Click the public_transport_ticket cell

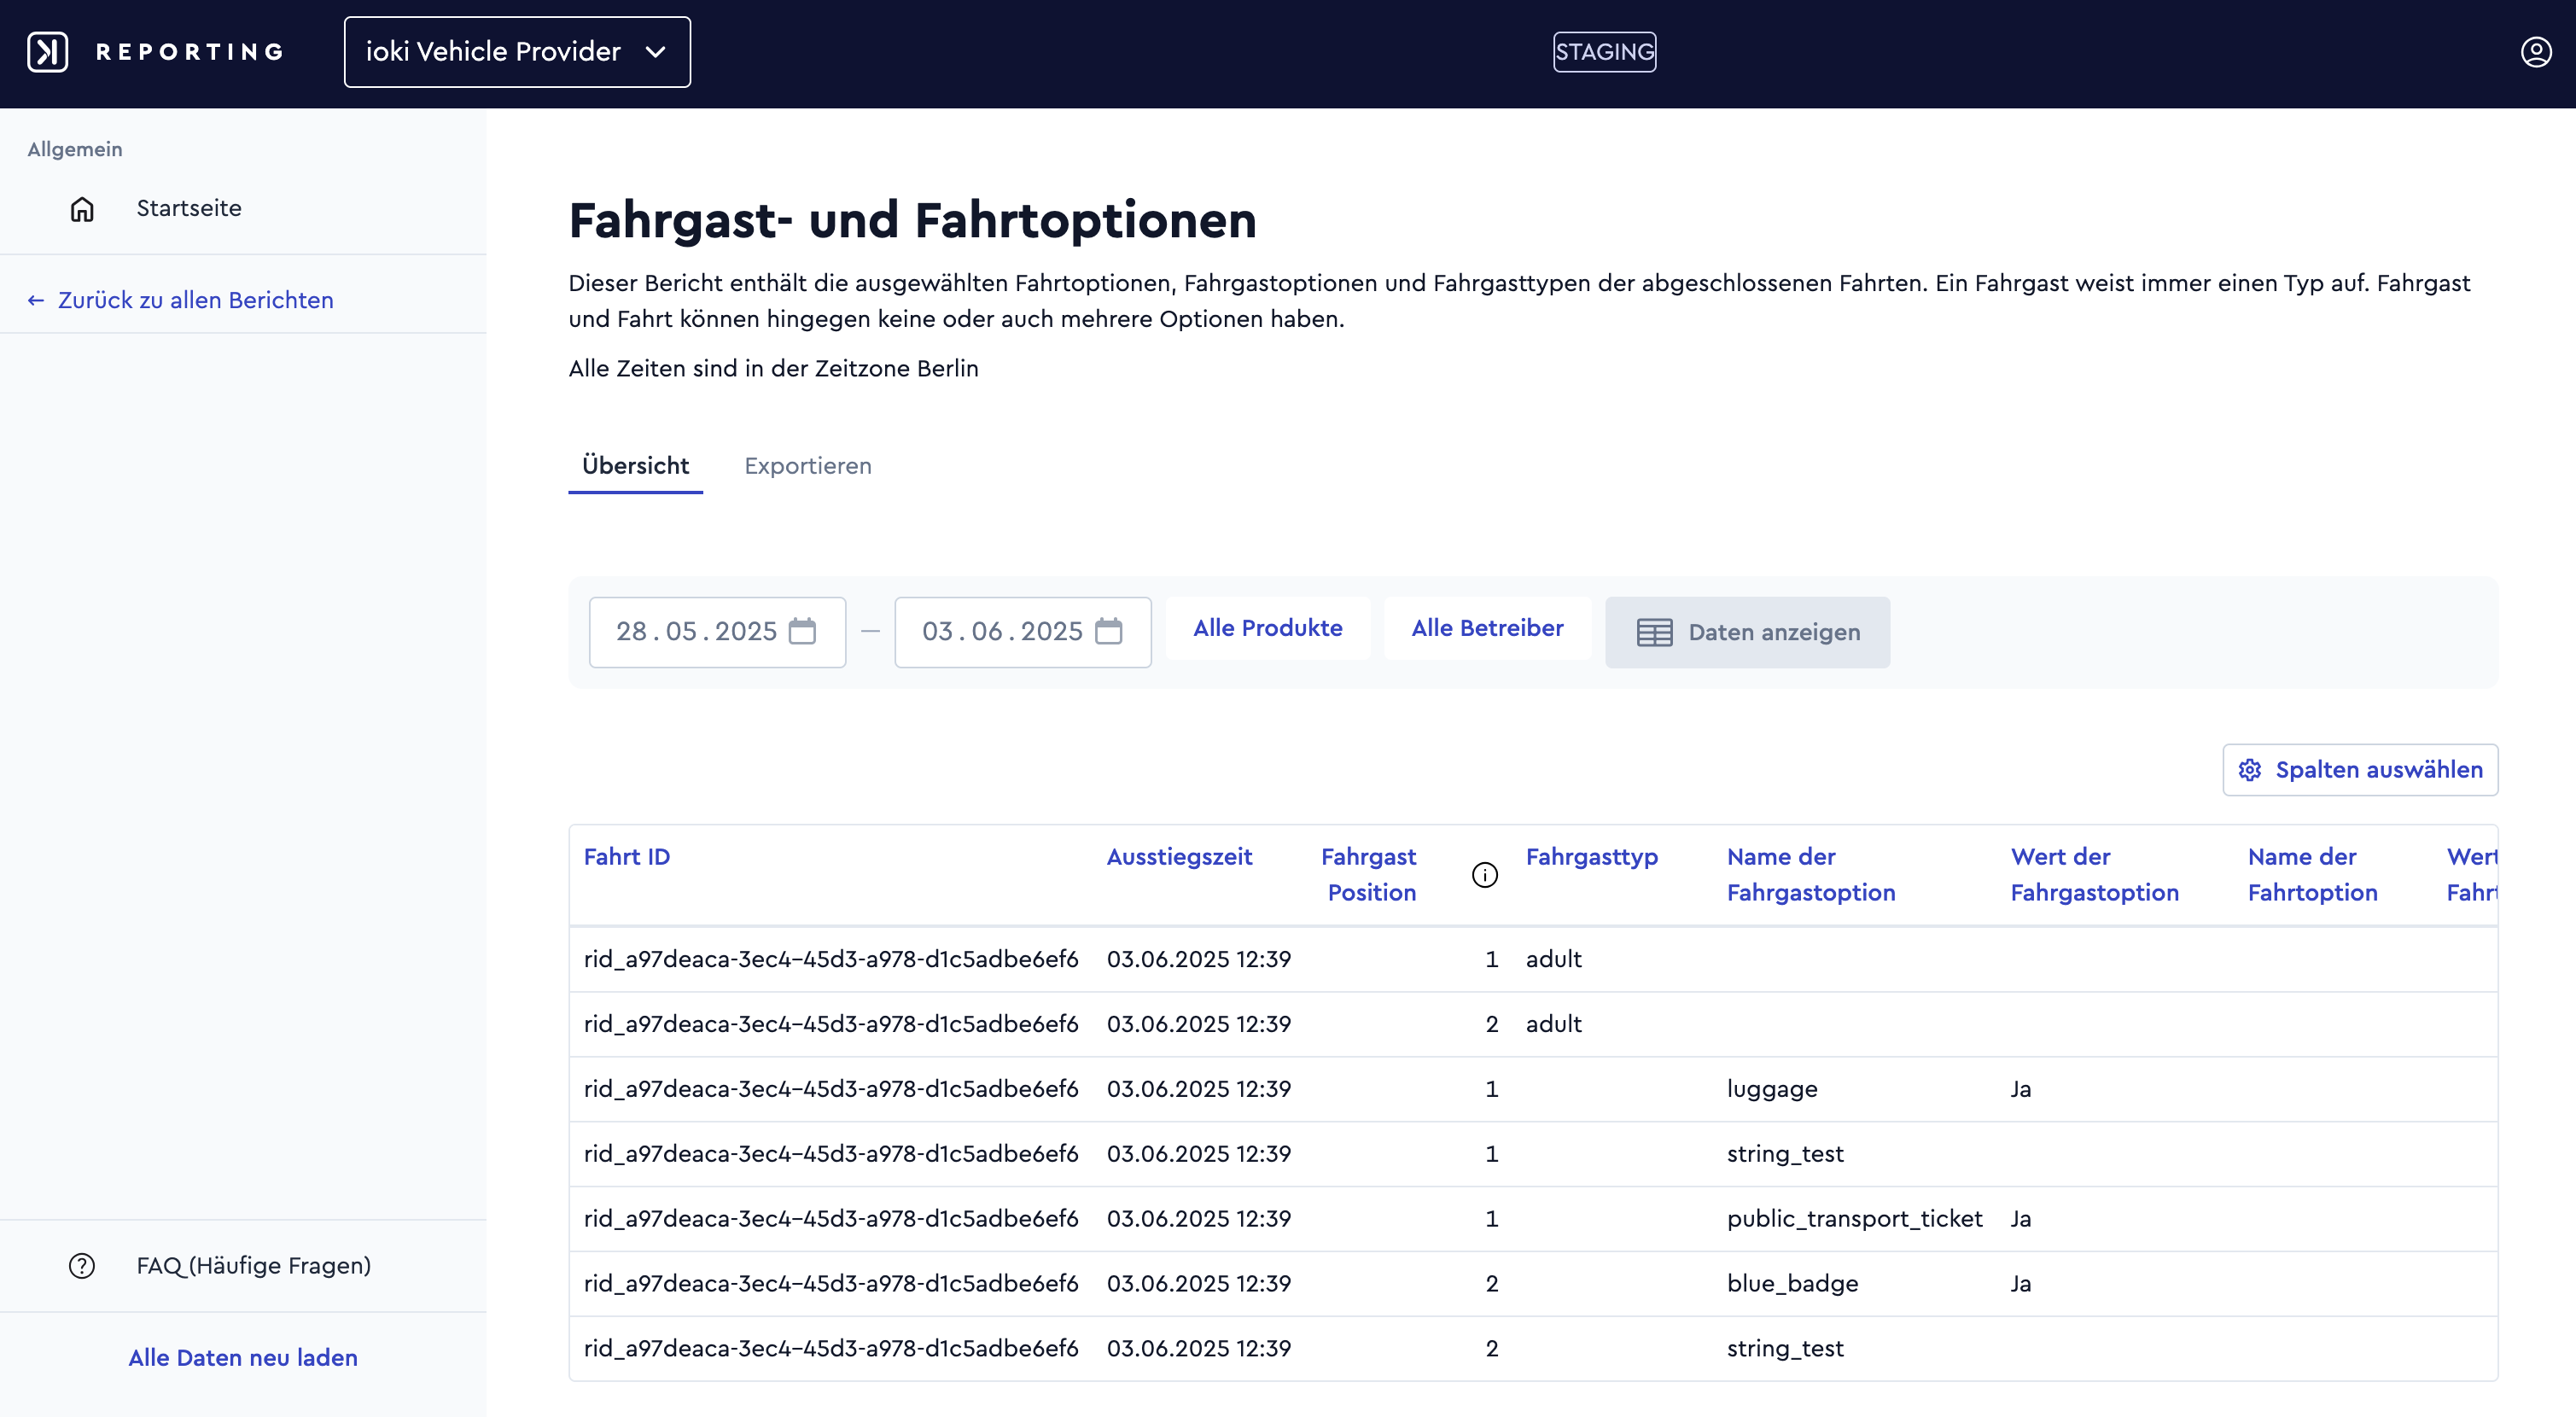tap(1854, 1219)
